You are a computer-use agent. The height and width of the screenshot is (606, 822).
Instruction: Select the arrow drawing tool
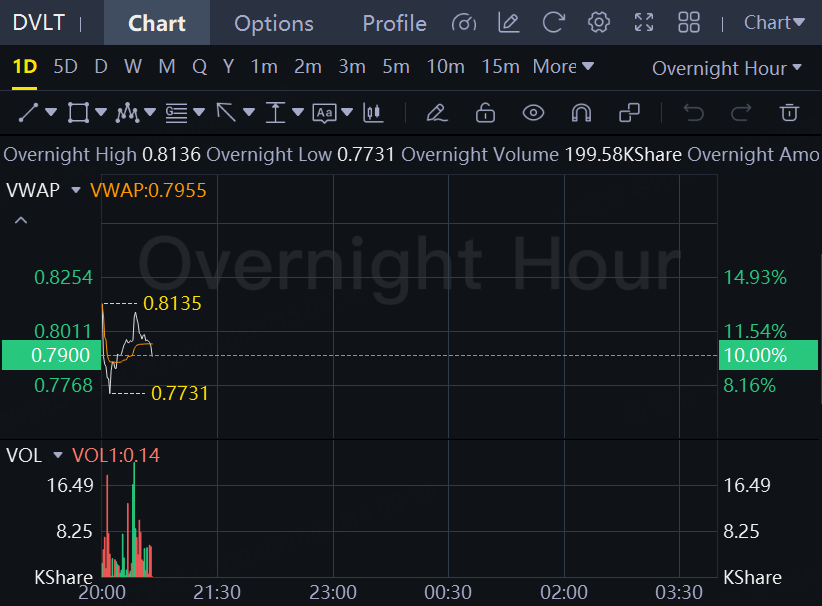point(226,113)
